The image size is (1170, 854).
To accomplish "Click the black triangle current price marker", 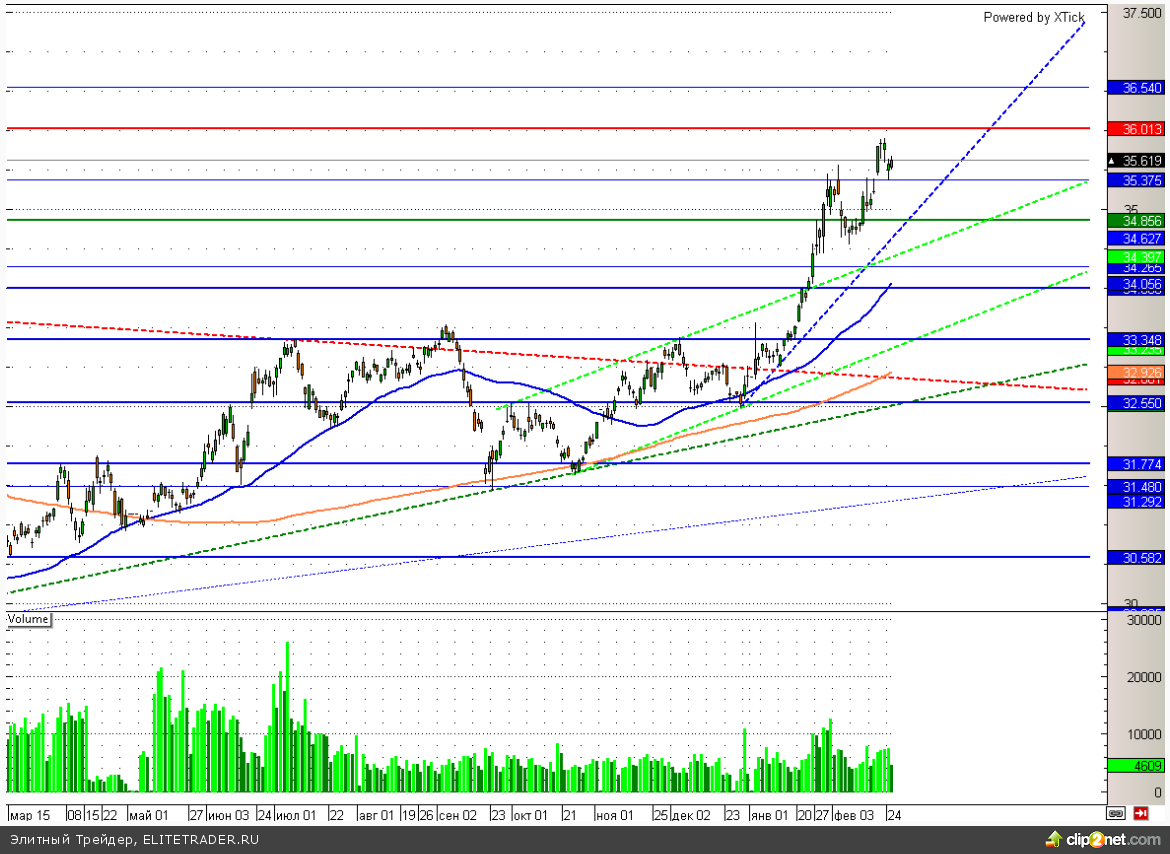I will 1115,160.
